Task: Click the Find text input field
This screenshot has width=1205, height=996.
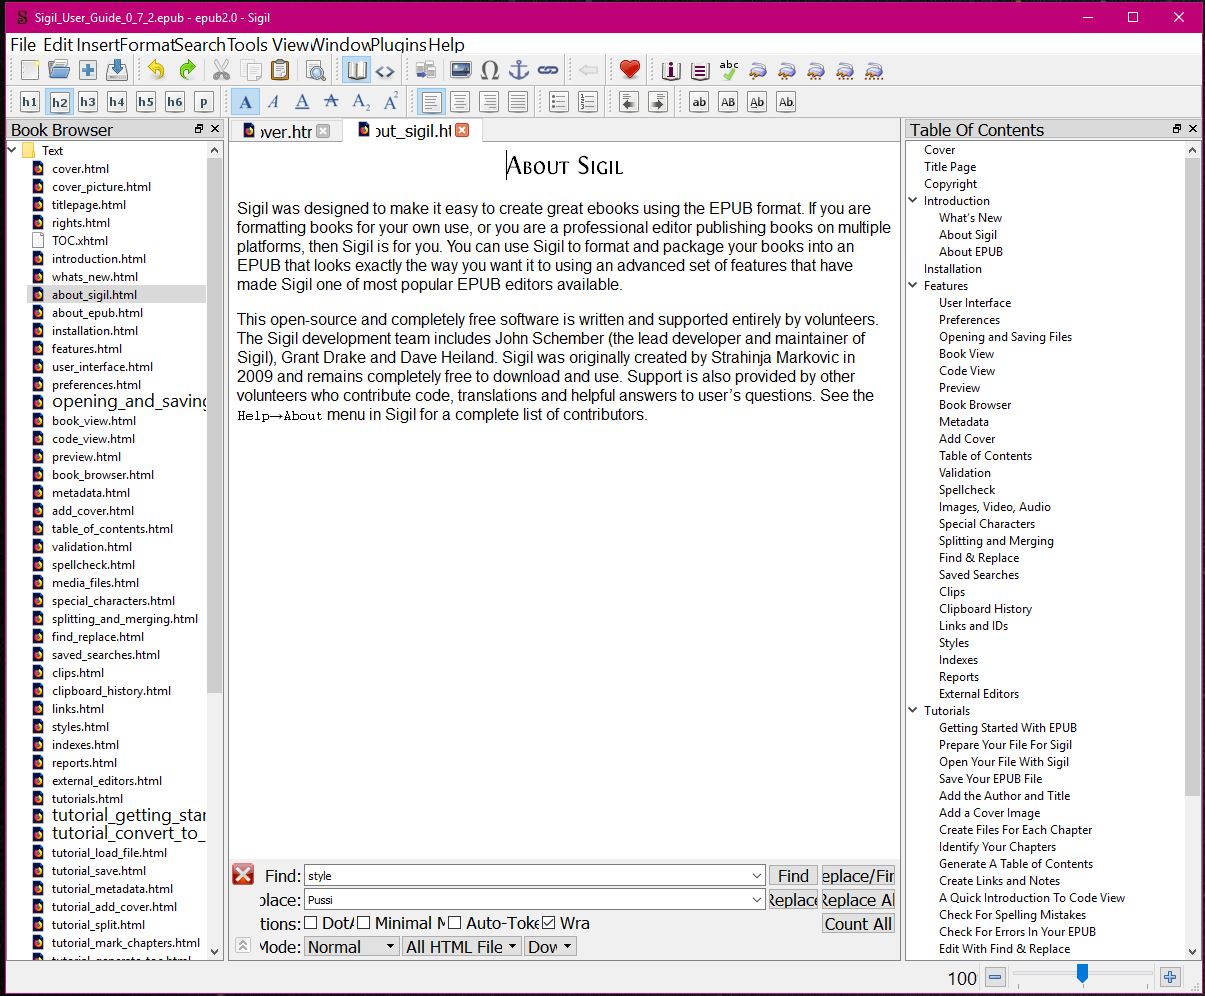Action: coord(535,876)
